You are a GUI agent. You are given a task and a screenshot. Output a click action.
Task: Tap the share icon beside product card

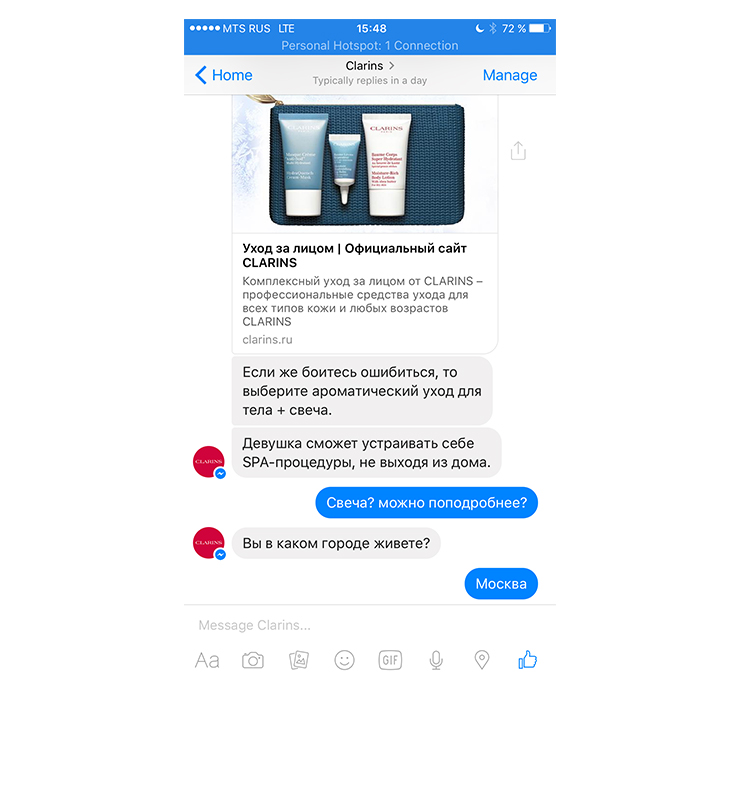(x=518, y=151)
